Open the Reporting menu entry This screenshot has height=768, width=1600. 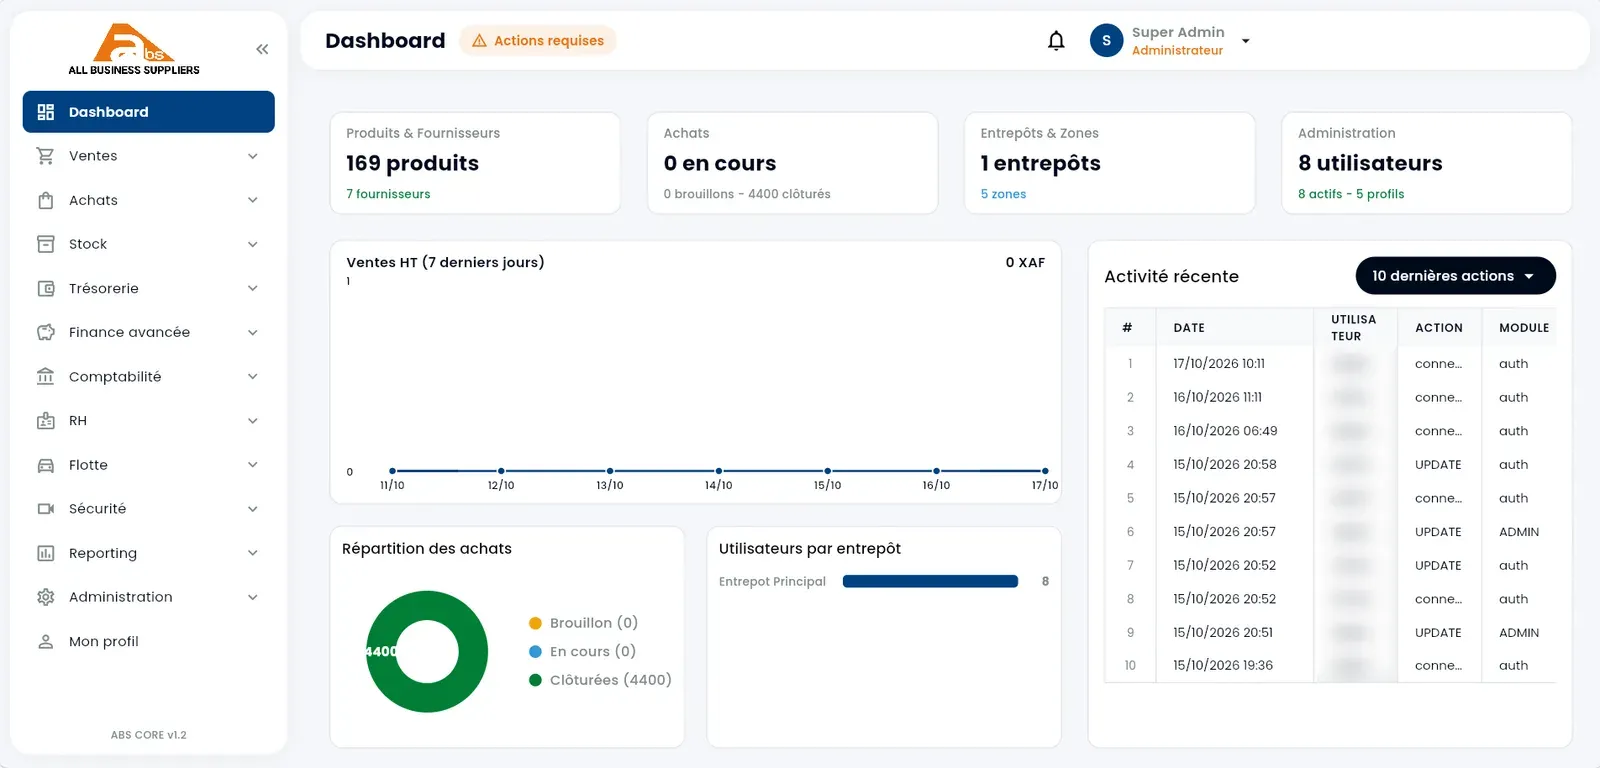pyautogui.click(x=149, y=553)
